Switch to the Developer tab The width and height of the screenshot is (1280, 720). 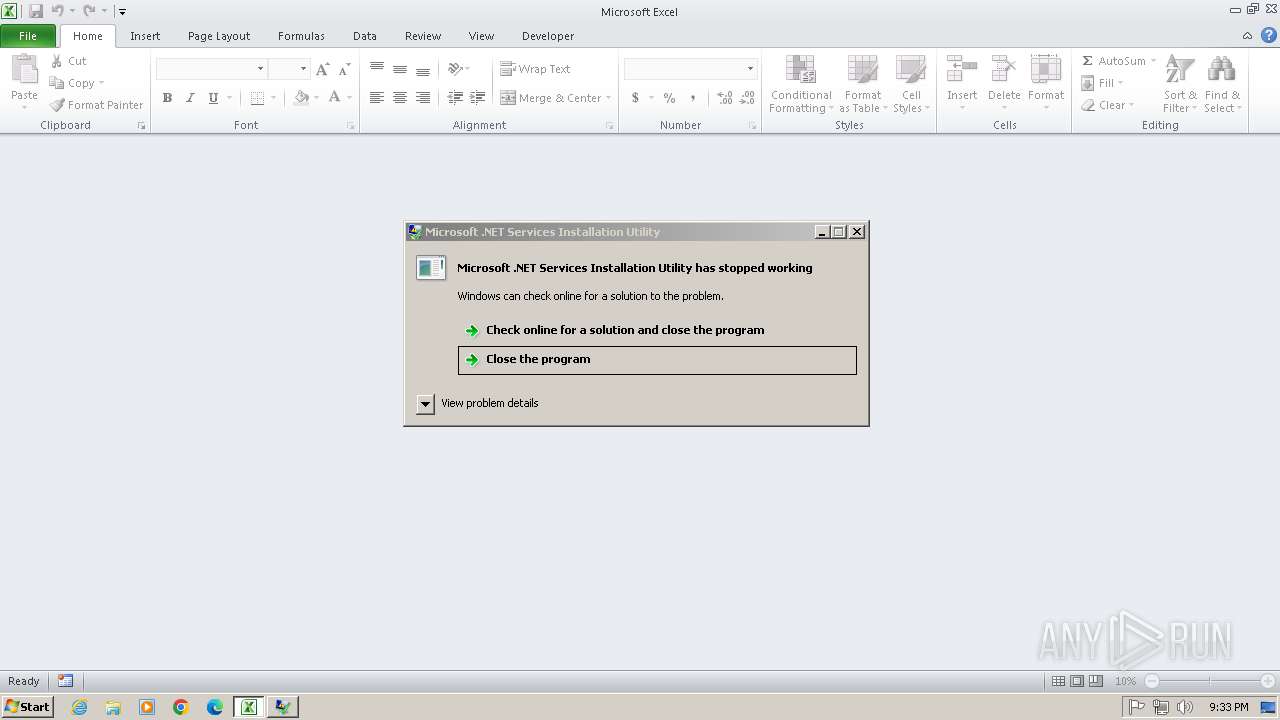click(548, 36)
